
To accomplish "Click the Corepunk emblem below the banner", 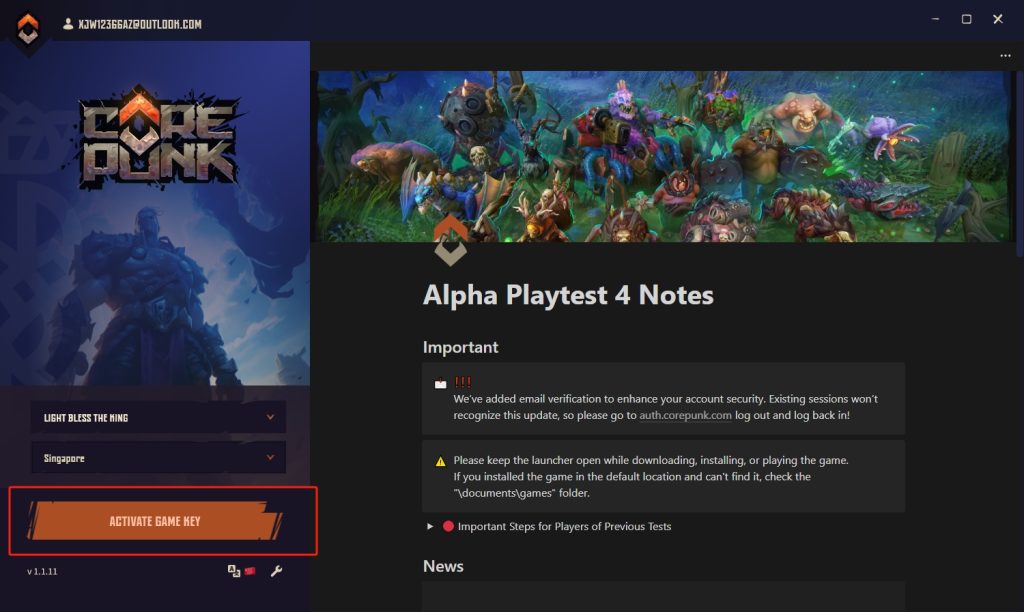I will (x=451, y=240).
